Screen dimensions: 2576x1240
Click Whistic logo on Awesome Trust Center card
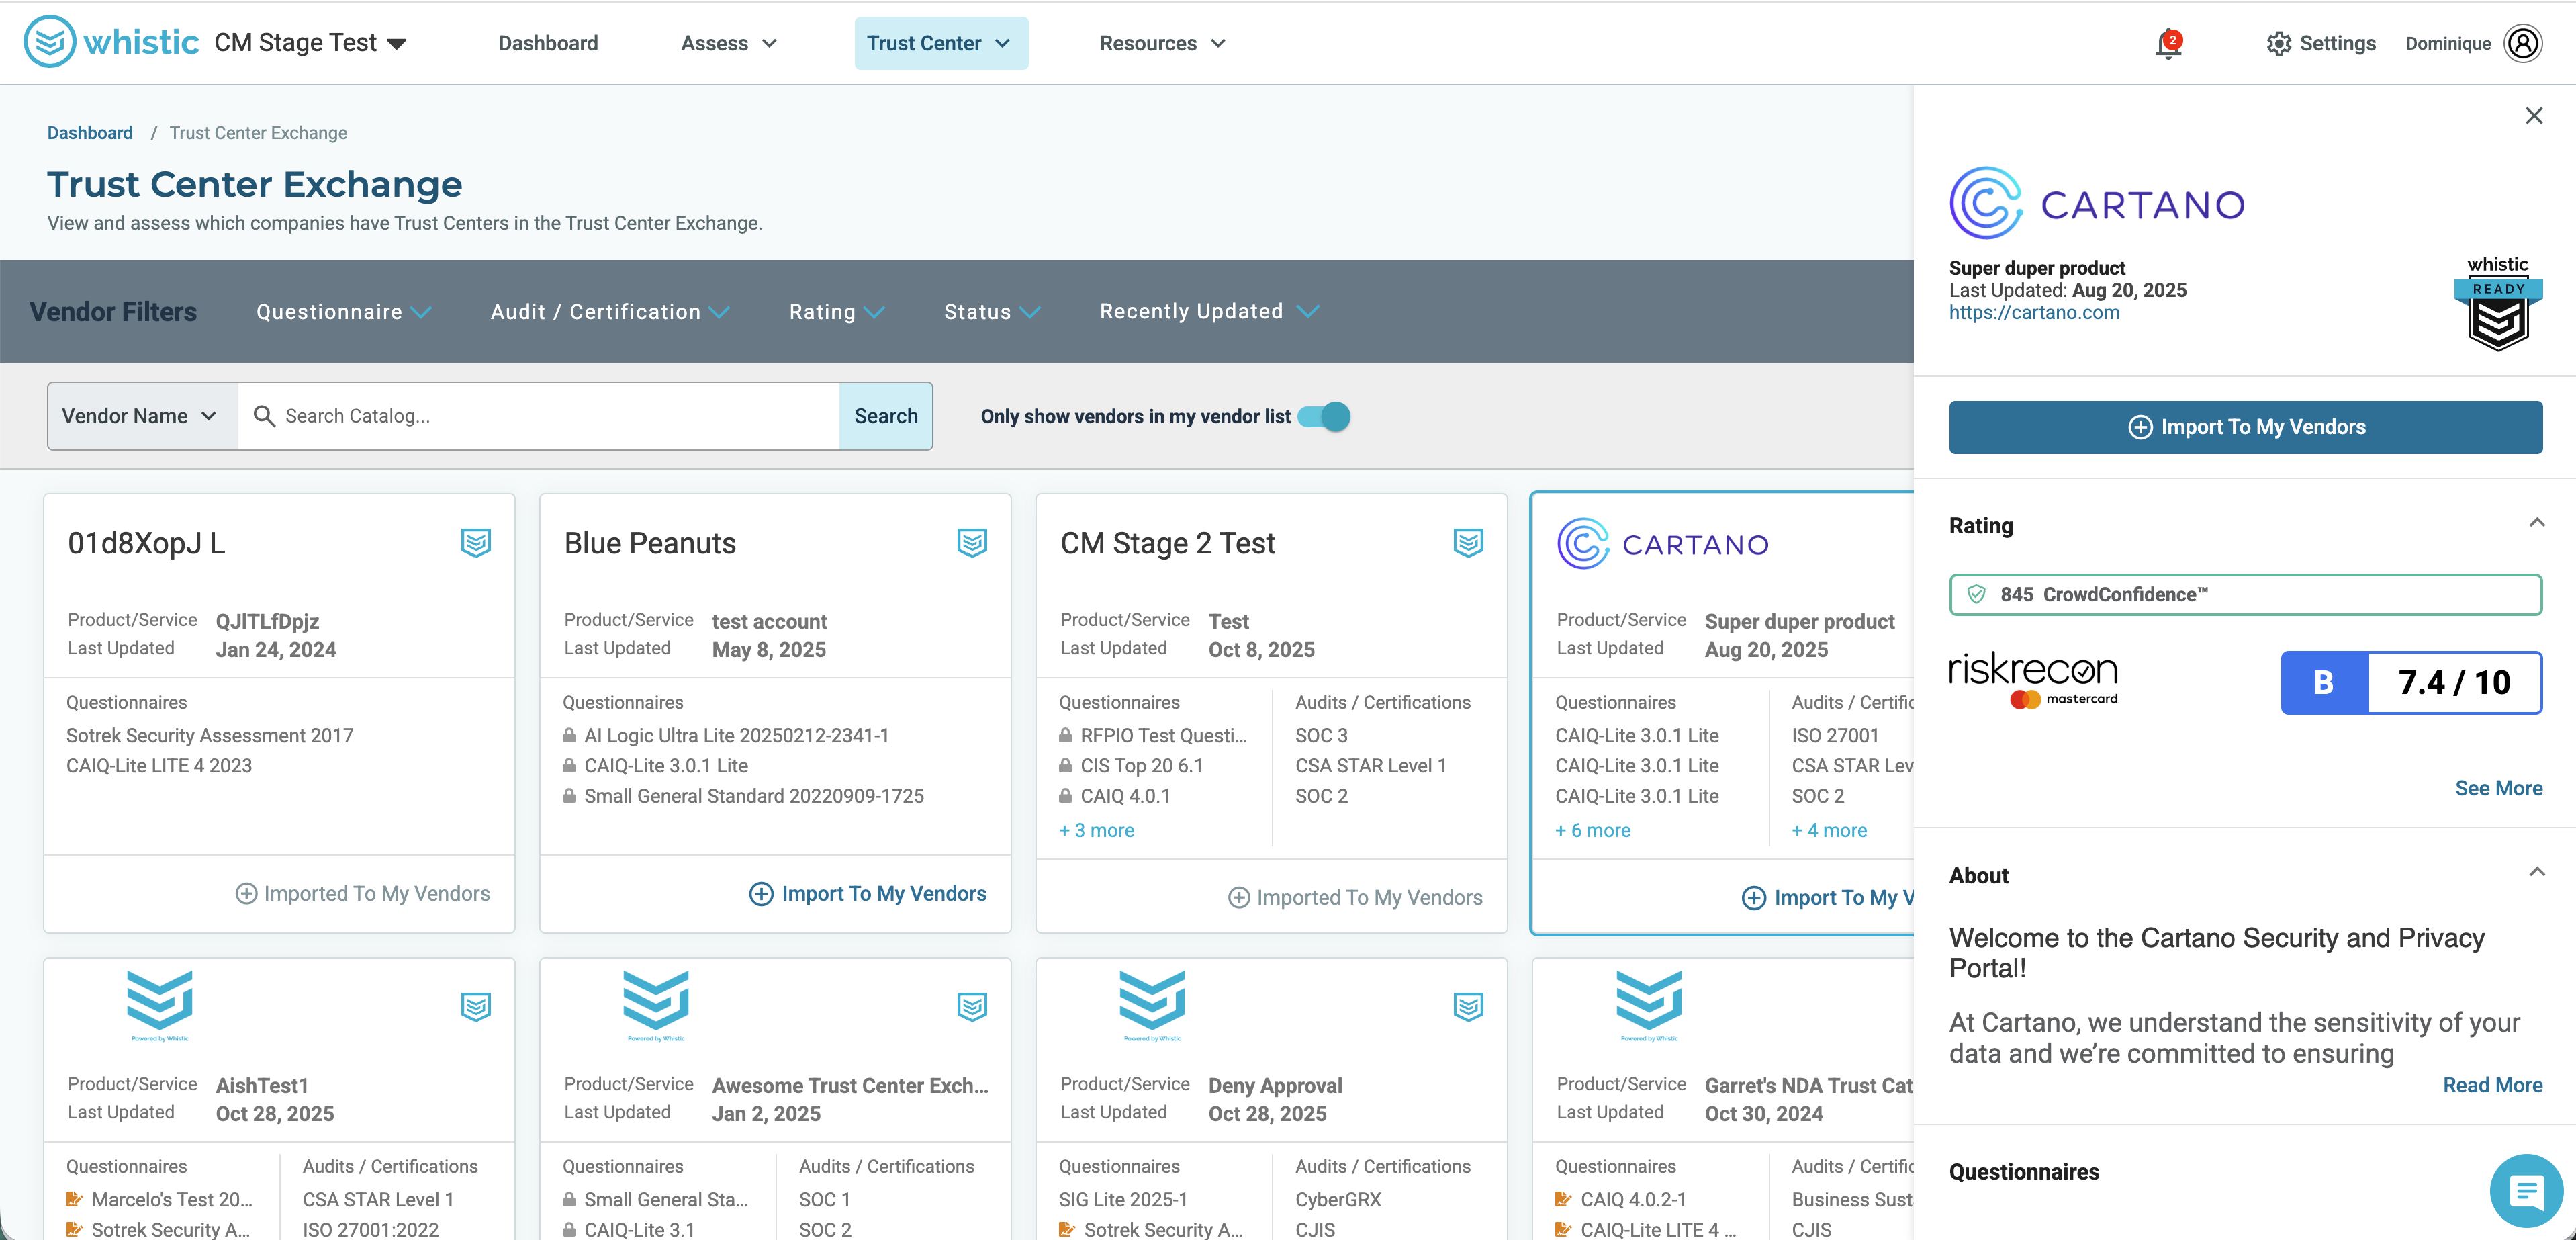click(656, 1005)
